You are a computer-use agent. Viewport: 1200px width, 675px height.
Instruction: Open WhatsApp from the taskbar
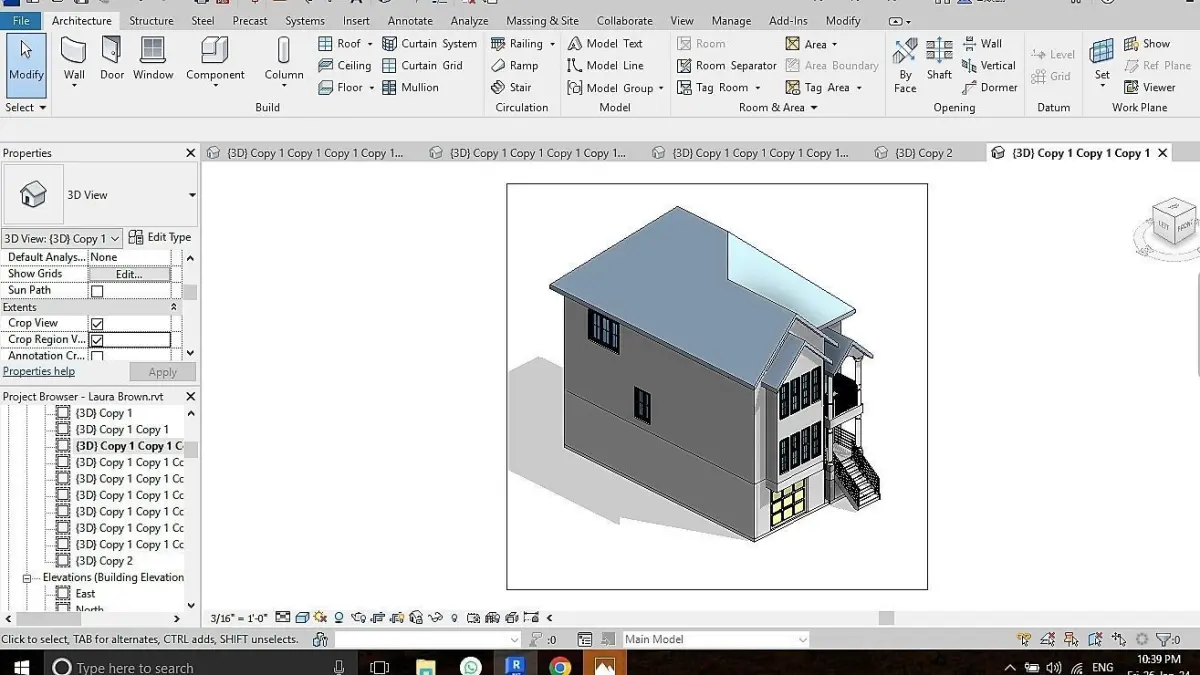[x=470, y=667]
